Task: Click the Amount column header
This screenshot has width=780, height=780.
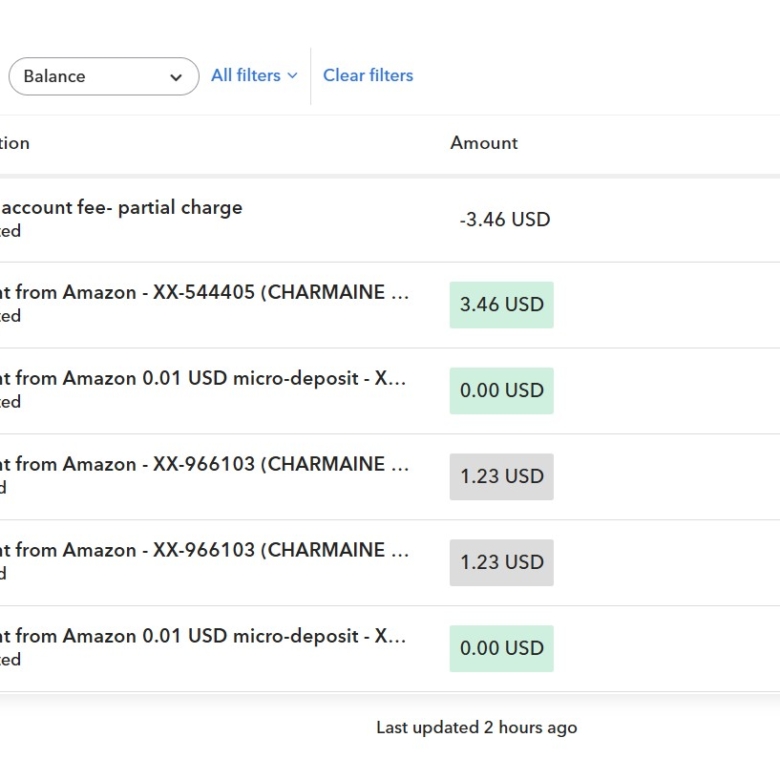Action: pyautogui.click(x=484, y=143)
